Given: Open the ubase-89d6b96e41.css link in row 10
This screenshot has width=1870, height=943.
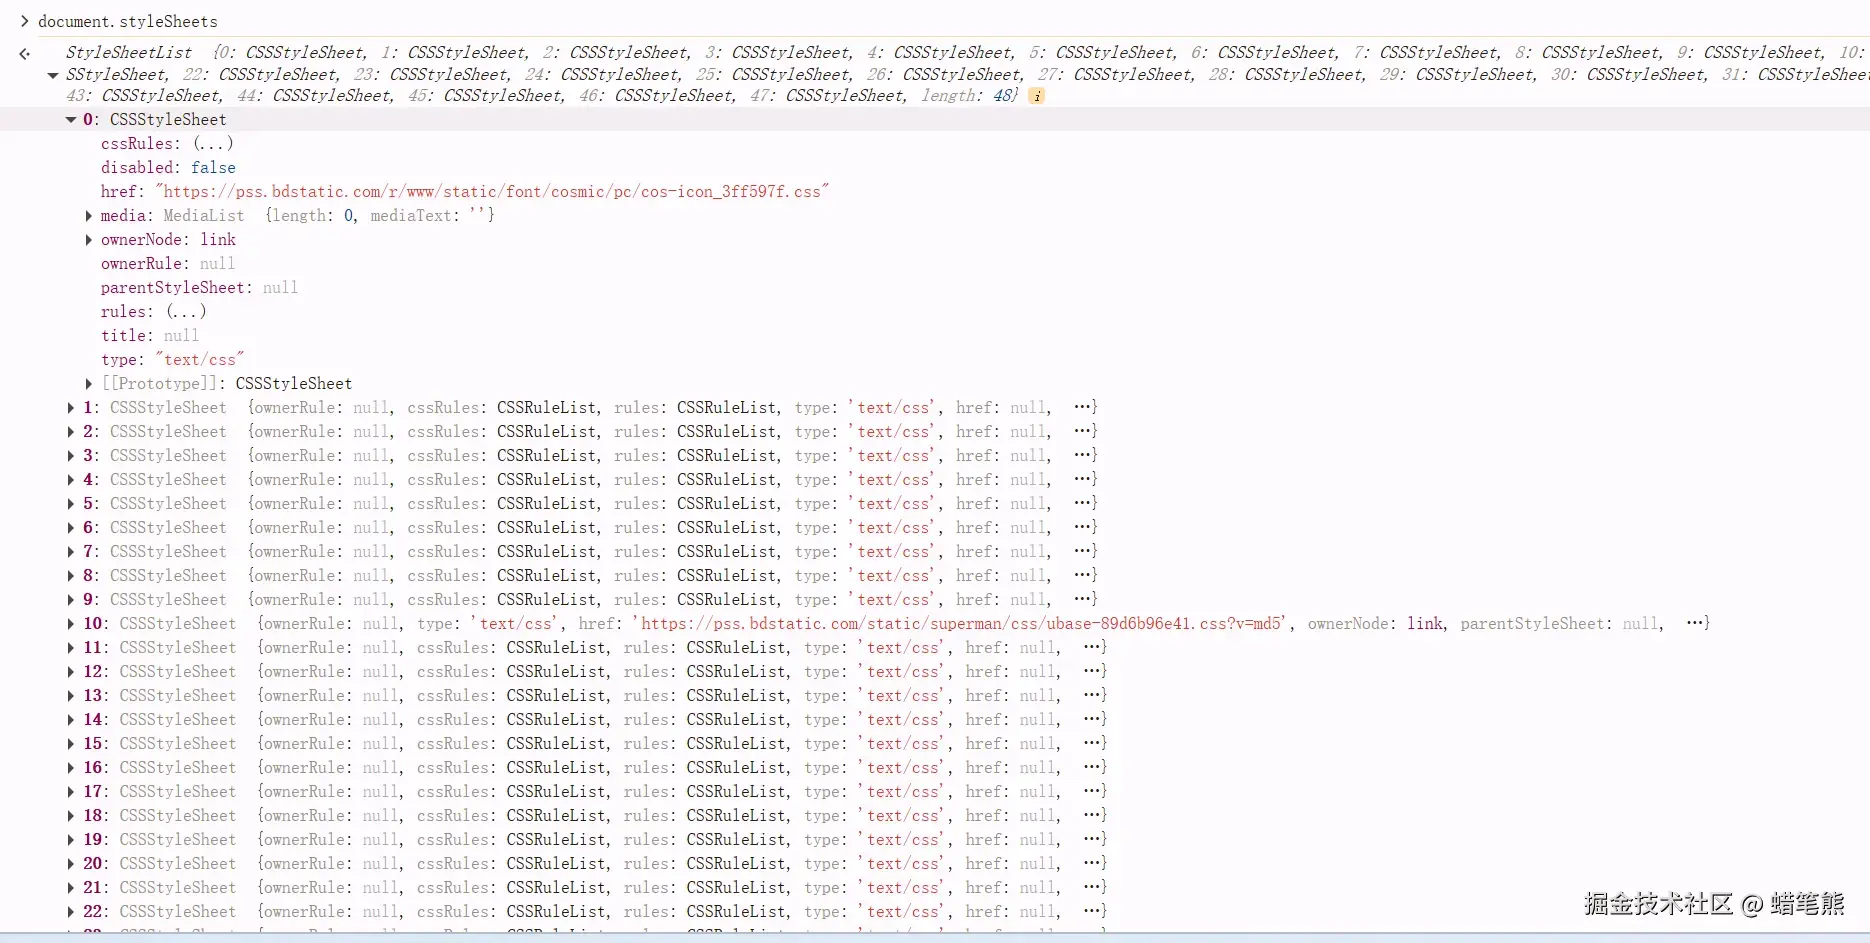Looking at the screenshot, I should pyautogui.click(x=962, y=624).
